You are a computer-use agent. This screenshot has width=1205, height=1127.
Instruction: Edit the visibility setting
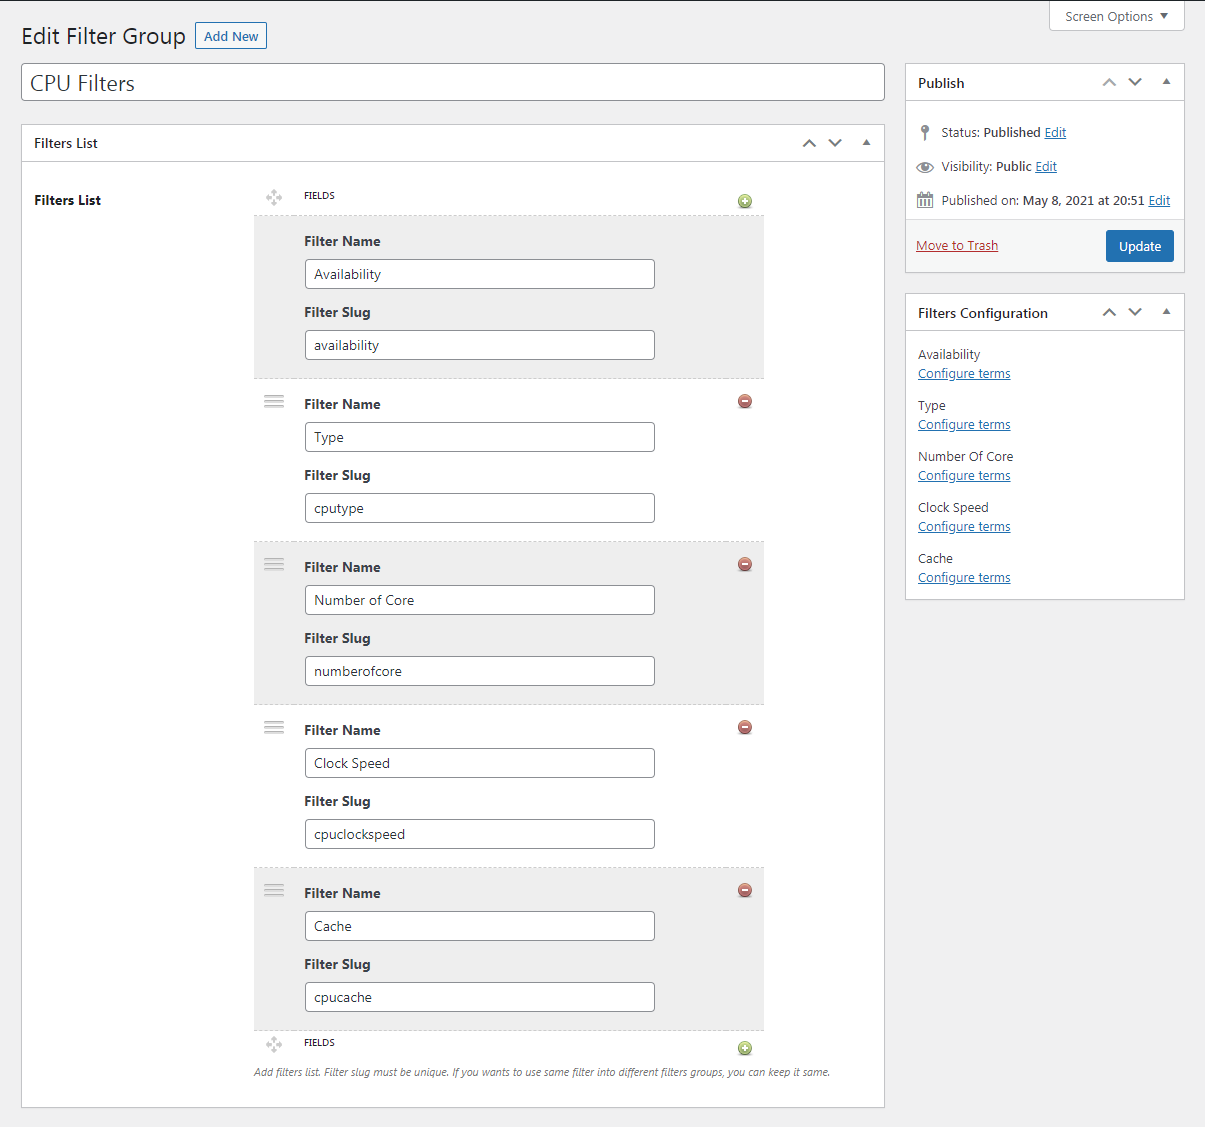[x=1046, y=166]
